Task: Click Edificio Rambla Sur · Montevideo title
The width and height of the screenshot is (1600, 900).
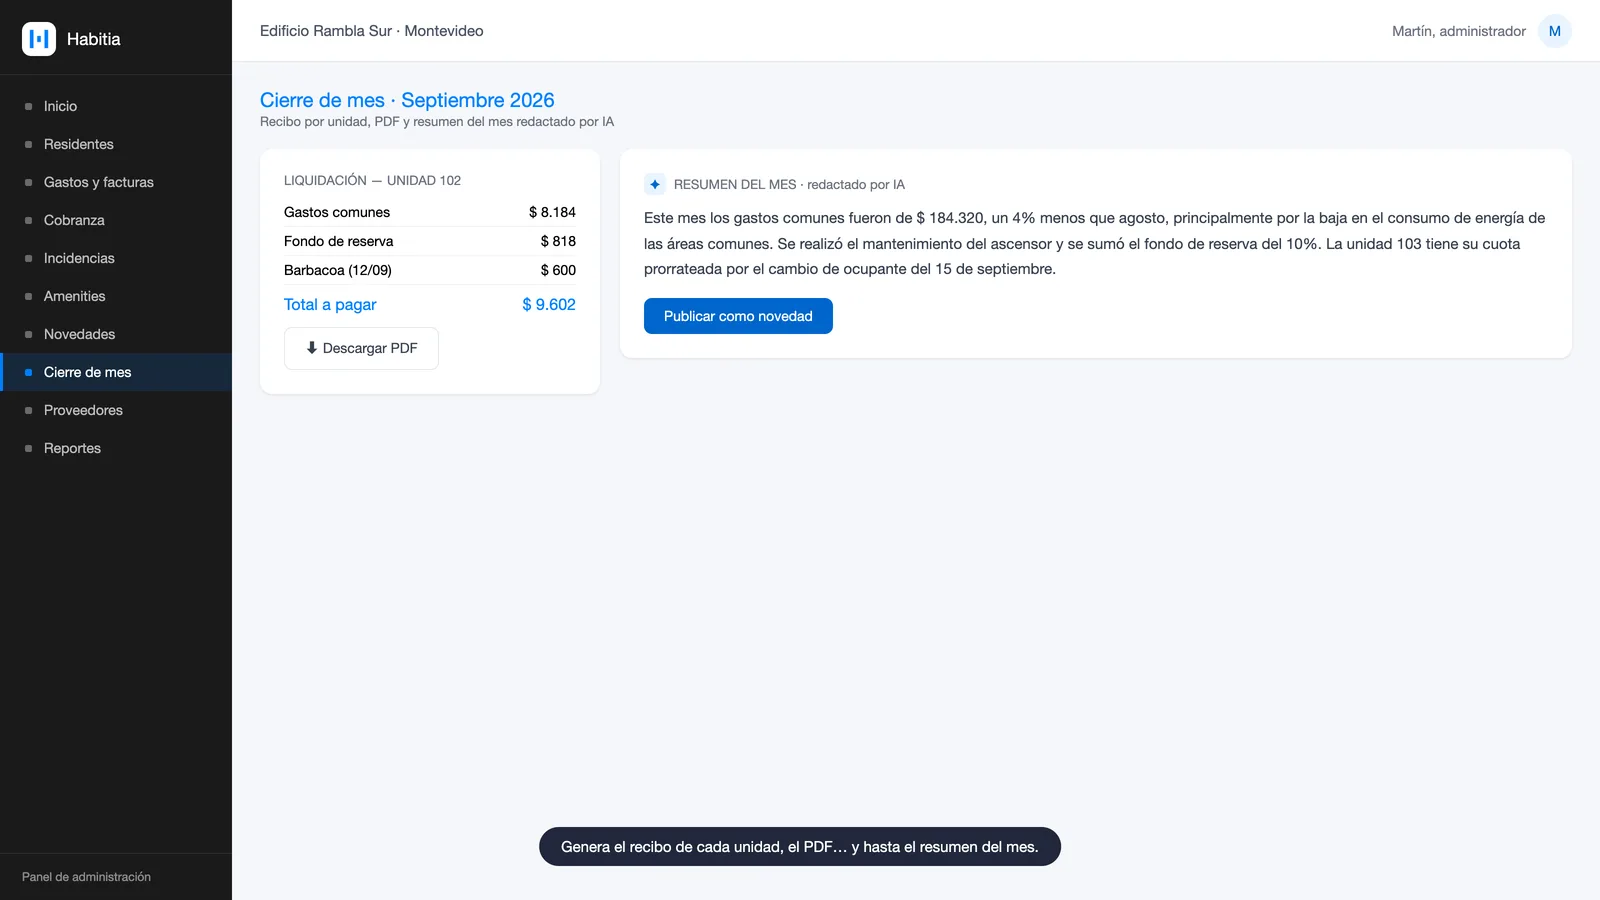Action: click(x=372, y=31)
